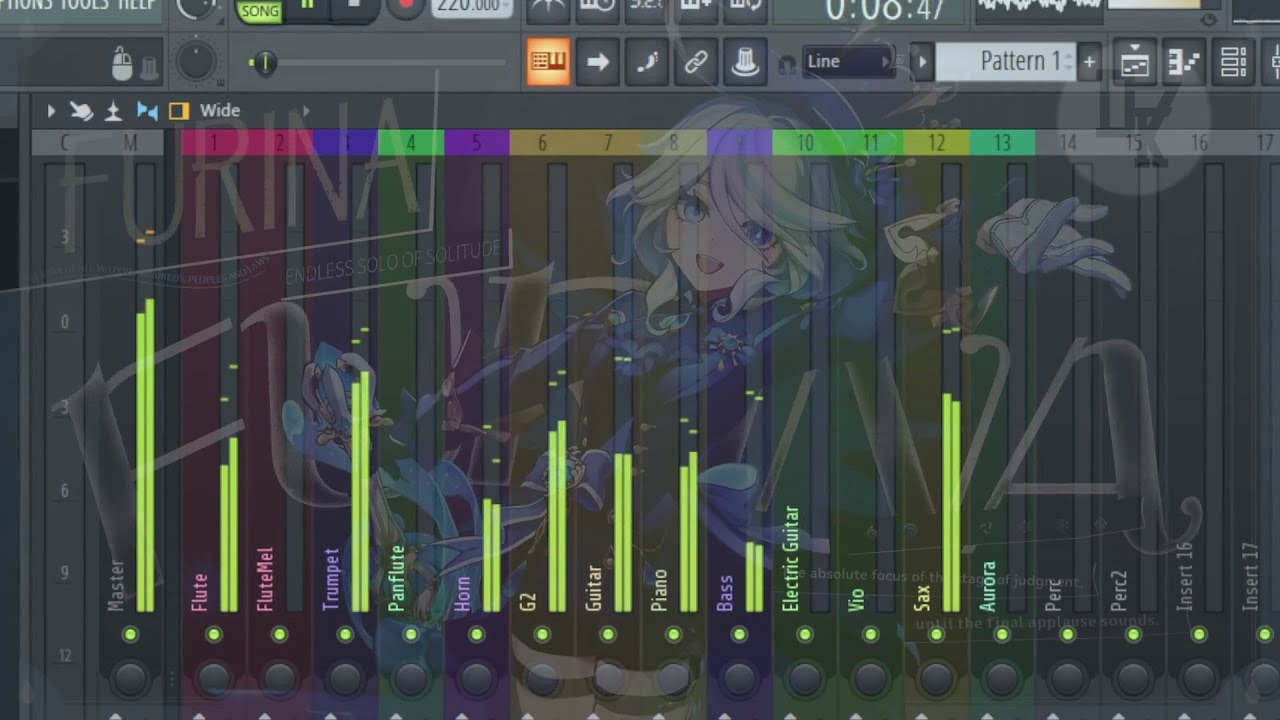
Task: Select mixer track 10 header
Action: click(x=805, y=143)
